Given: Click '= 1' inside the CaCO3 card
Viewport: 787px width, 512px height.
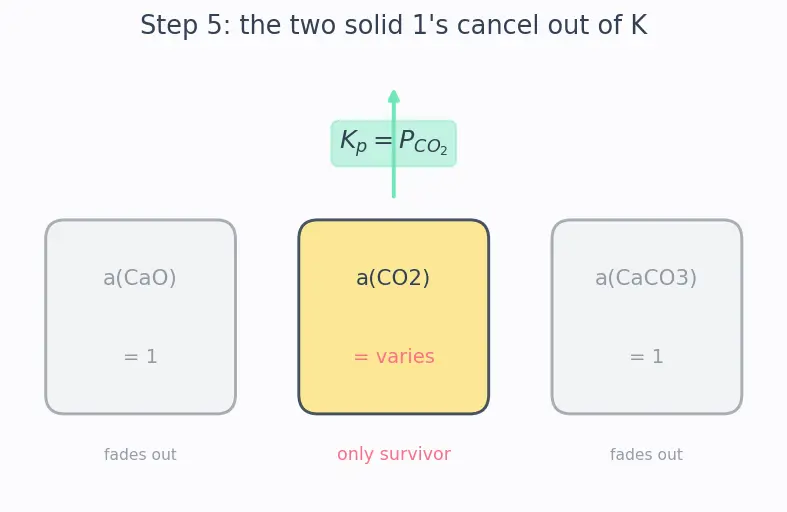Looking at the screenshot, I should tap(646, 357).
